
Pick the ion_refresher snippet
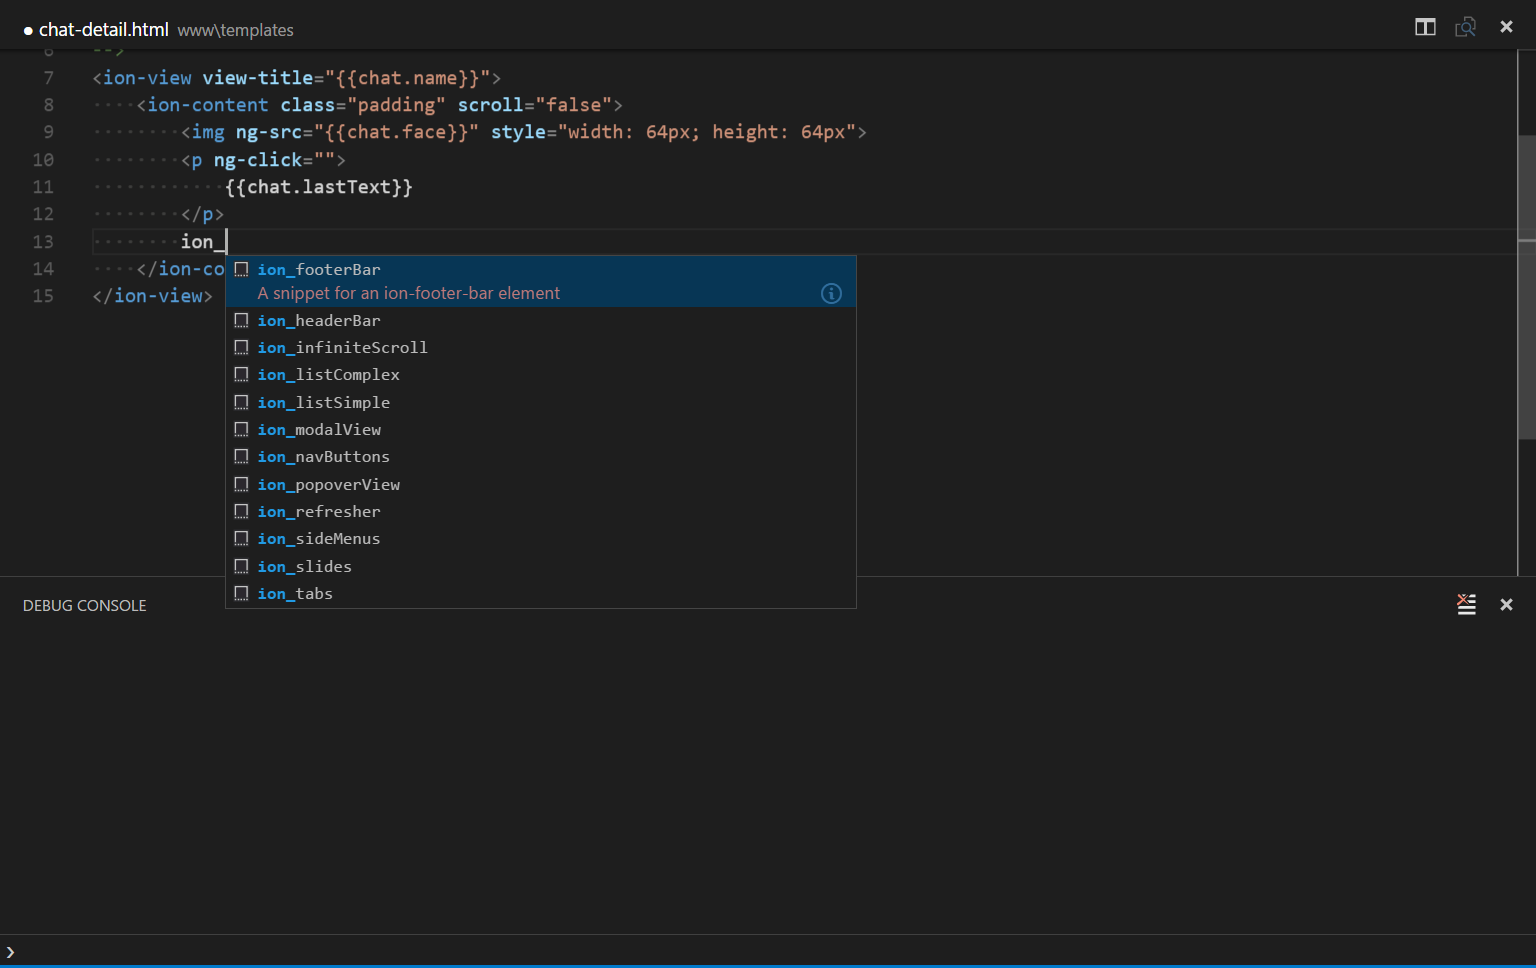319,511
